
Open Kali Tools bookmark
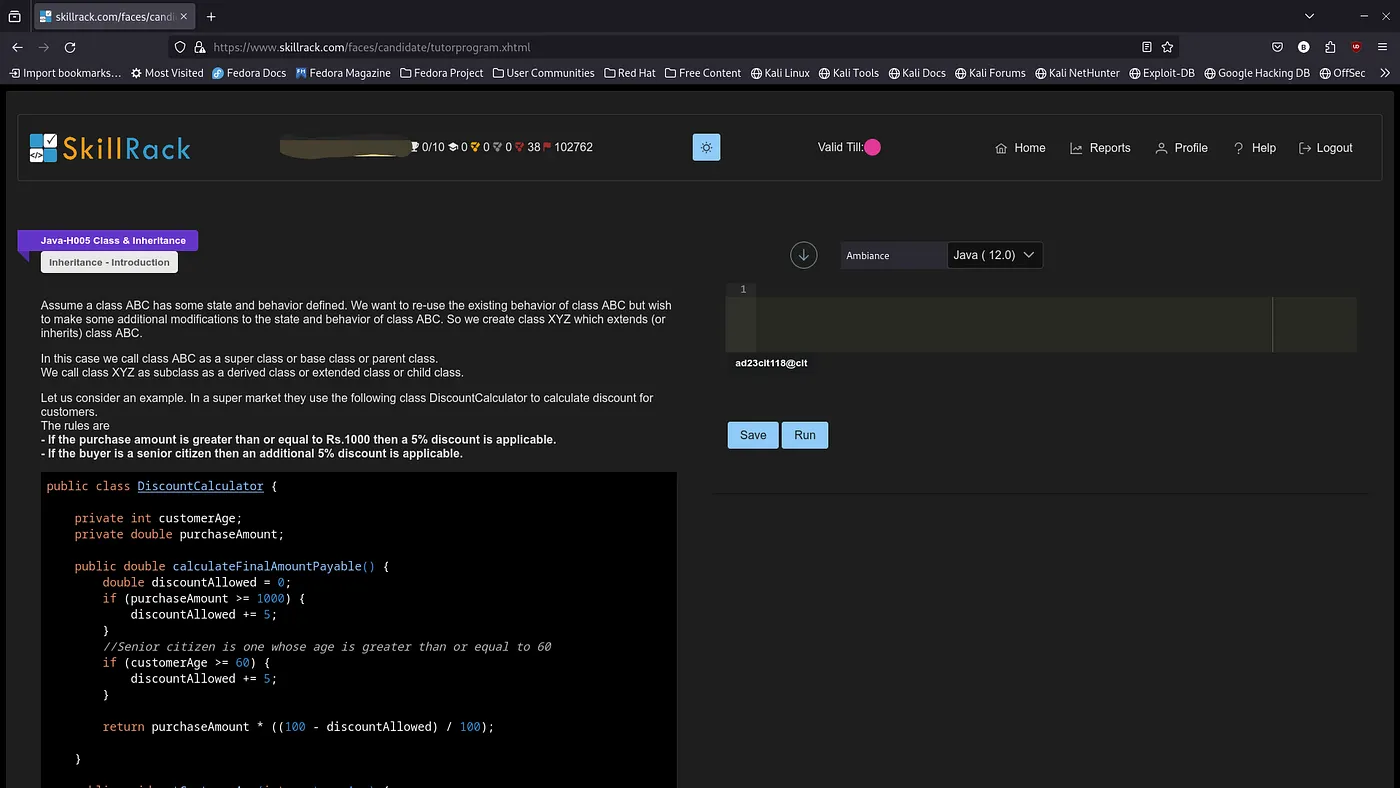coord(849,73)
